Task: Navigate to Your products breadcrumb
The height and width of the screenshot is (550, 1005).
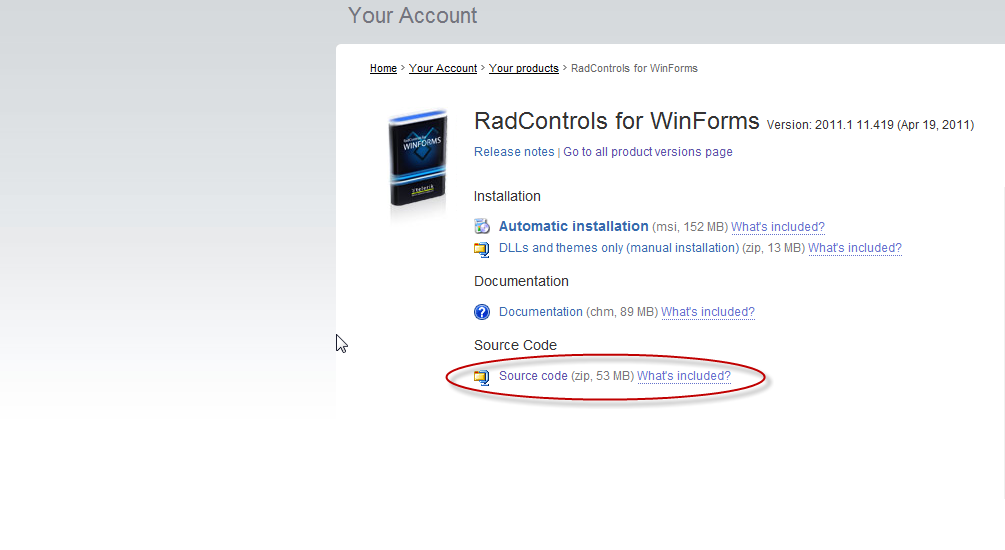Action: point(524,69)
